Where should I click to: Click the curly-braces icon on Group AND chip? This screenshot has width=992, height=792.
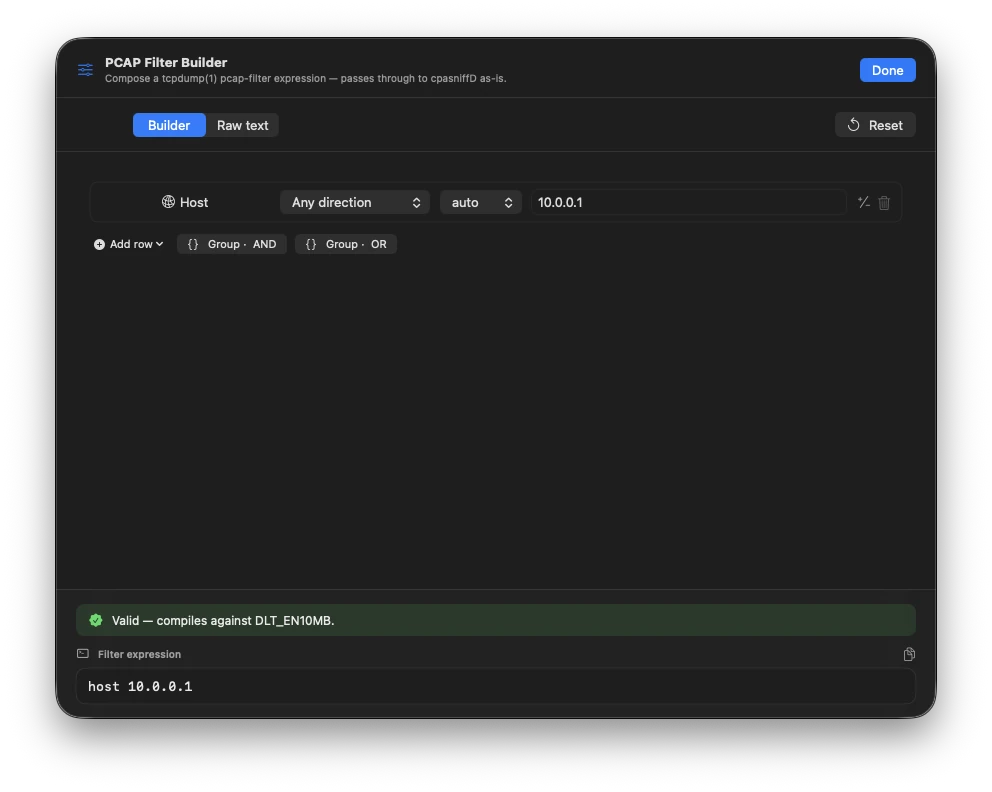(x=191, y=243)
